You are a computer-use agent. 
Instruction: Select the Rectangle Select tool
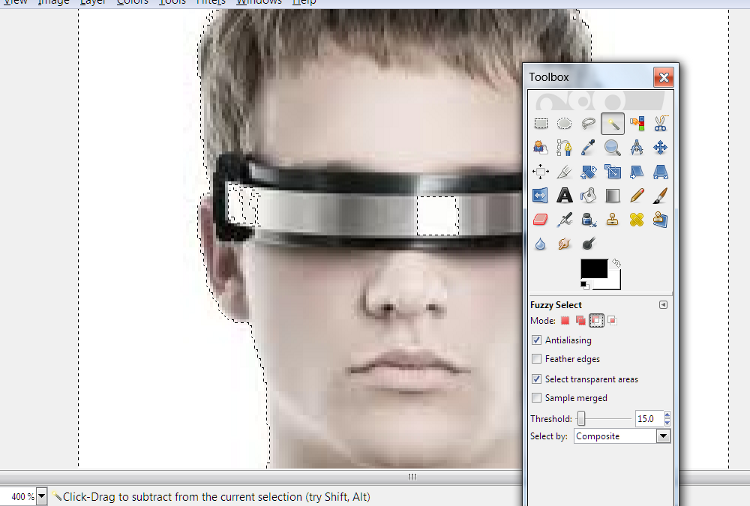click(x=541, y=124)
